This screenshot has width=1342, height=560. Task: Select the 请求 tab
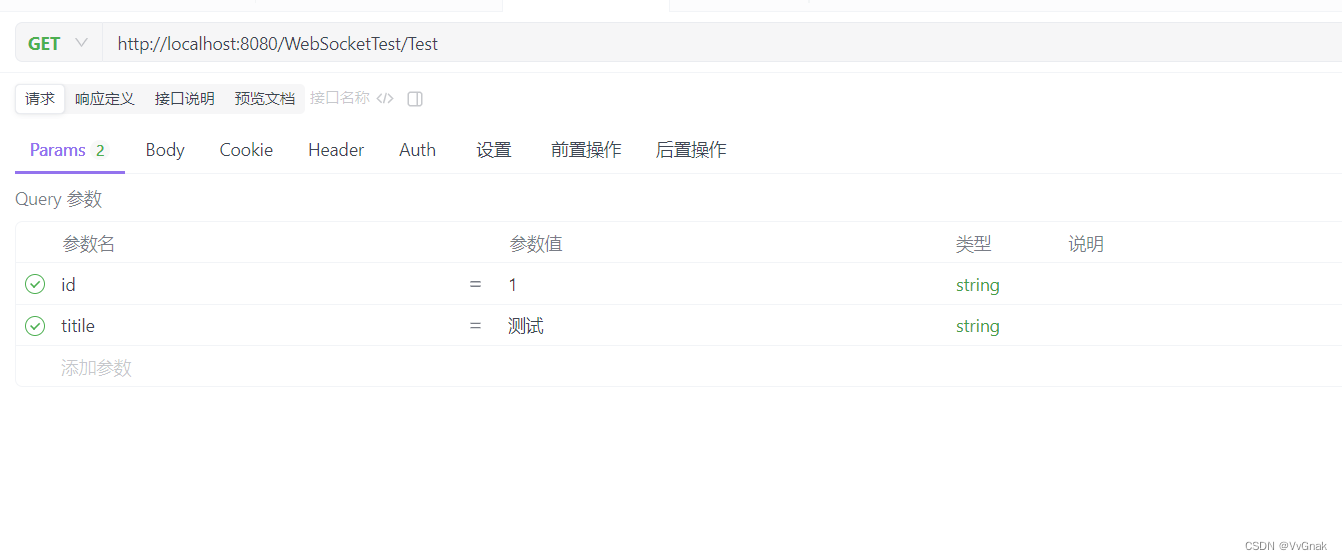tap(40, 98)
